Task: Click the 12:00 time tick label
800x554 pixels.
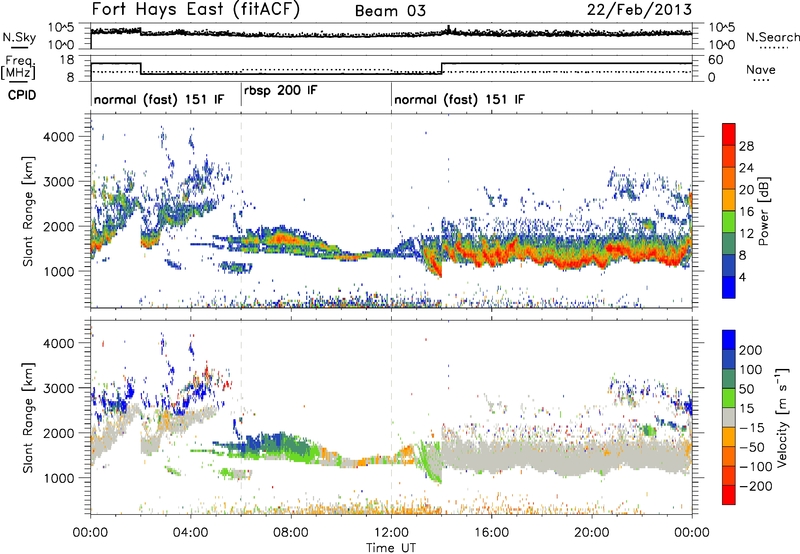Action: 391,533
